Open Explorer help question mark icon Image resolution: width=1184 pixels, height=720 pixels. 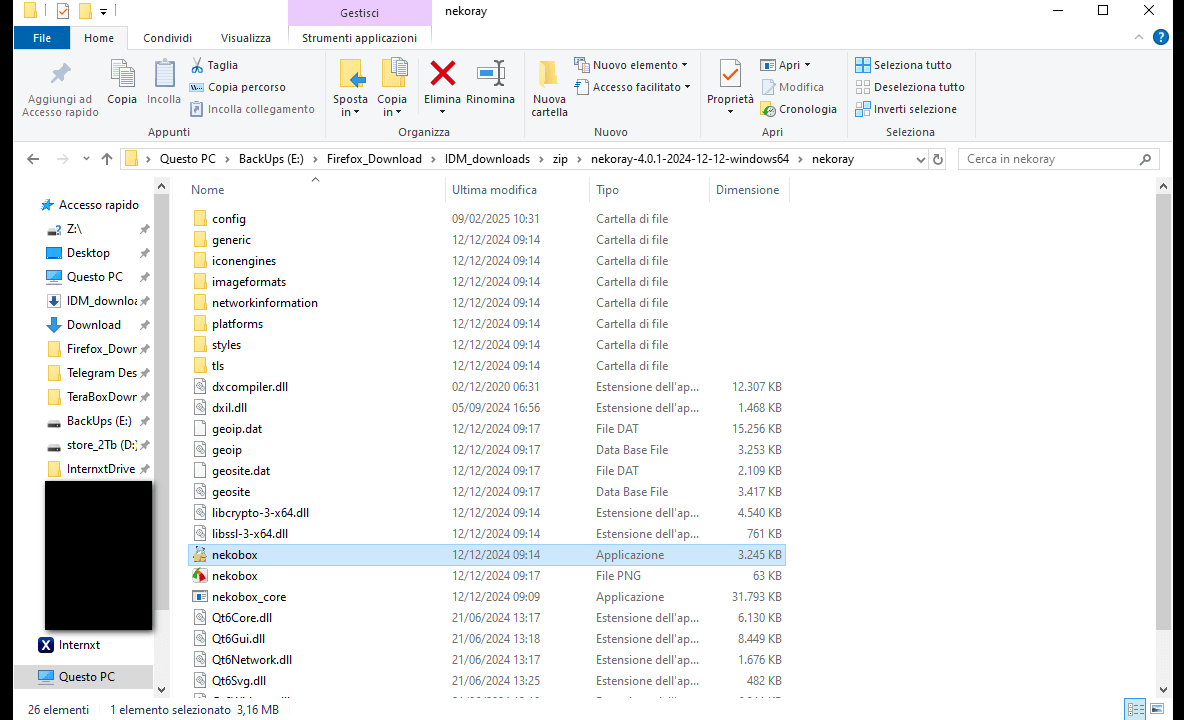pyautogui.click(x=1161, y=38)
